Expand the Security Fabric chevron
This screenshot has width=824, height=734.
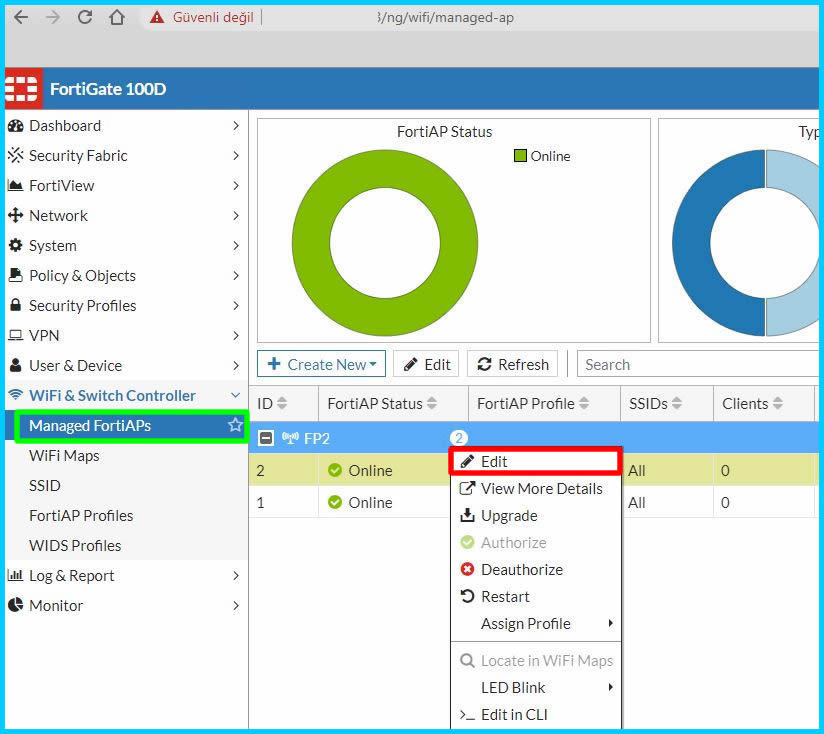point(236,156)
